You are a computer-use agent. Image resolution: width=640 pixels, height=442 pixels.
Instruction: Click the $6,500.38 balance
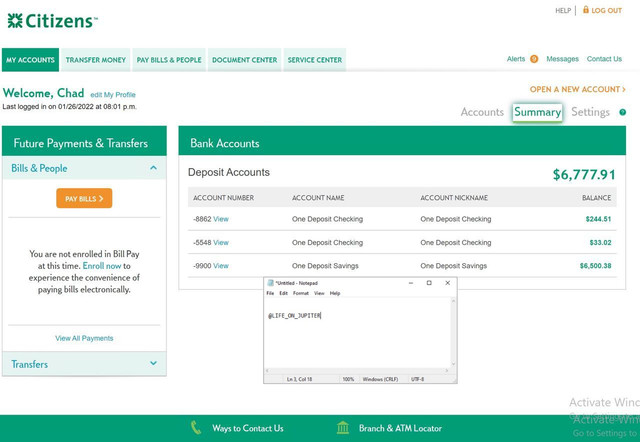pyautogui.click(x=596, y=266)
